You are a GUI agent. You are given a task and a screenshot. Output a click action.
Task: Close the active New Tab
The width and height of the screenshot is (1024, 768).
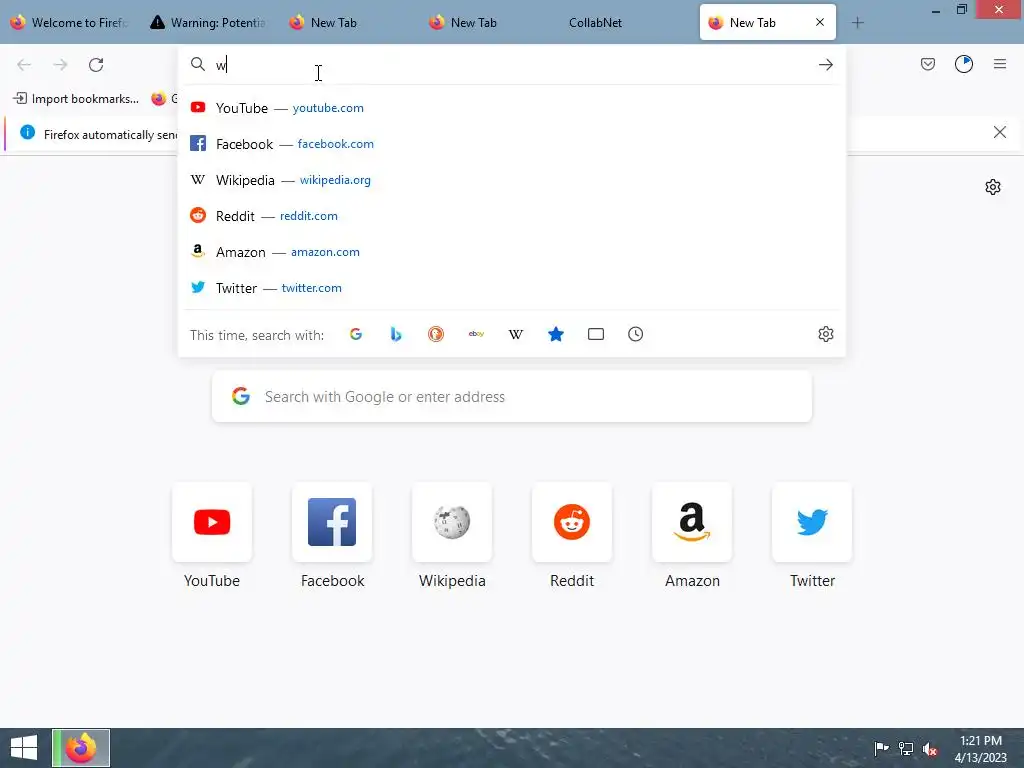[820, 22]
